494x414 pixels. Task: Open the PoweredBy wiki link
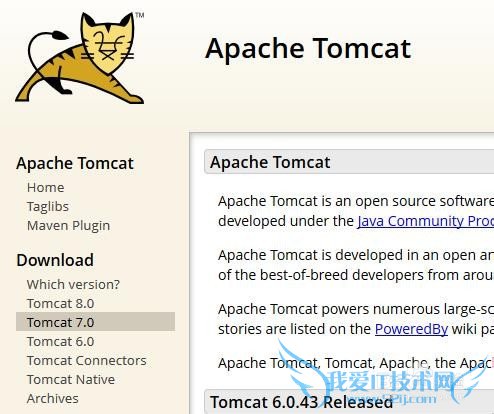tap(411, 329)
